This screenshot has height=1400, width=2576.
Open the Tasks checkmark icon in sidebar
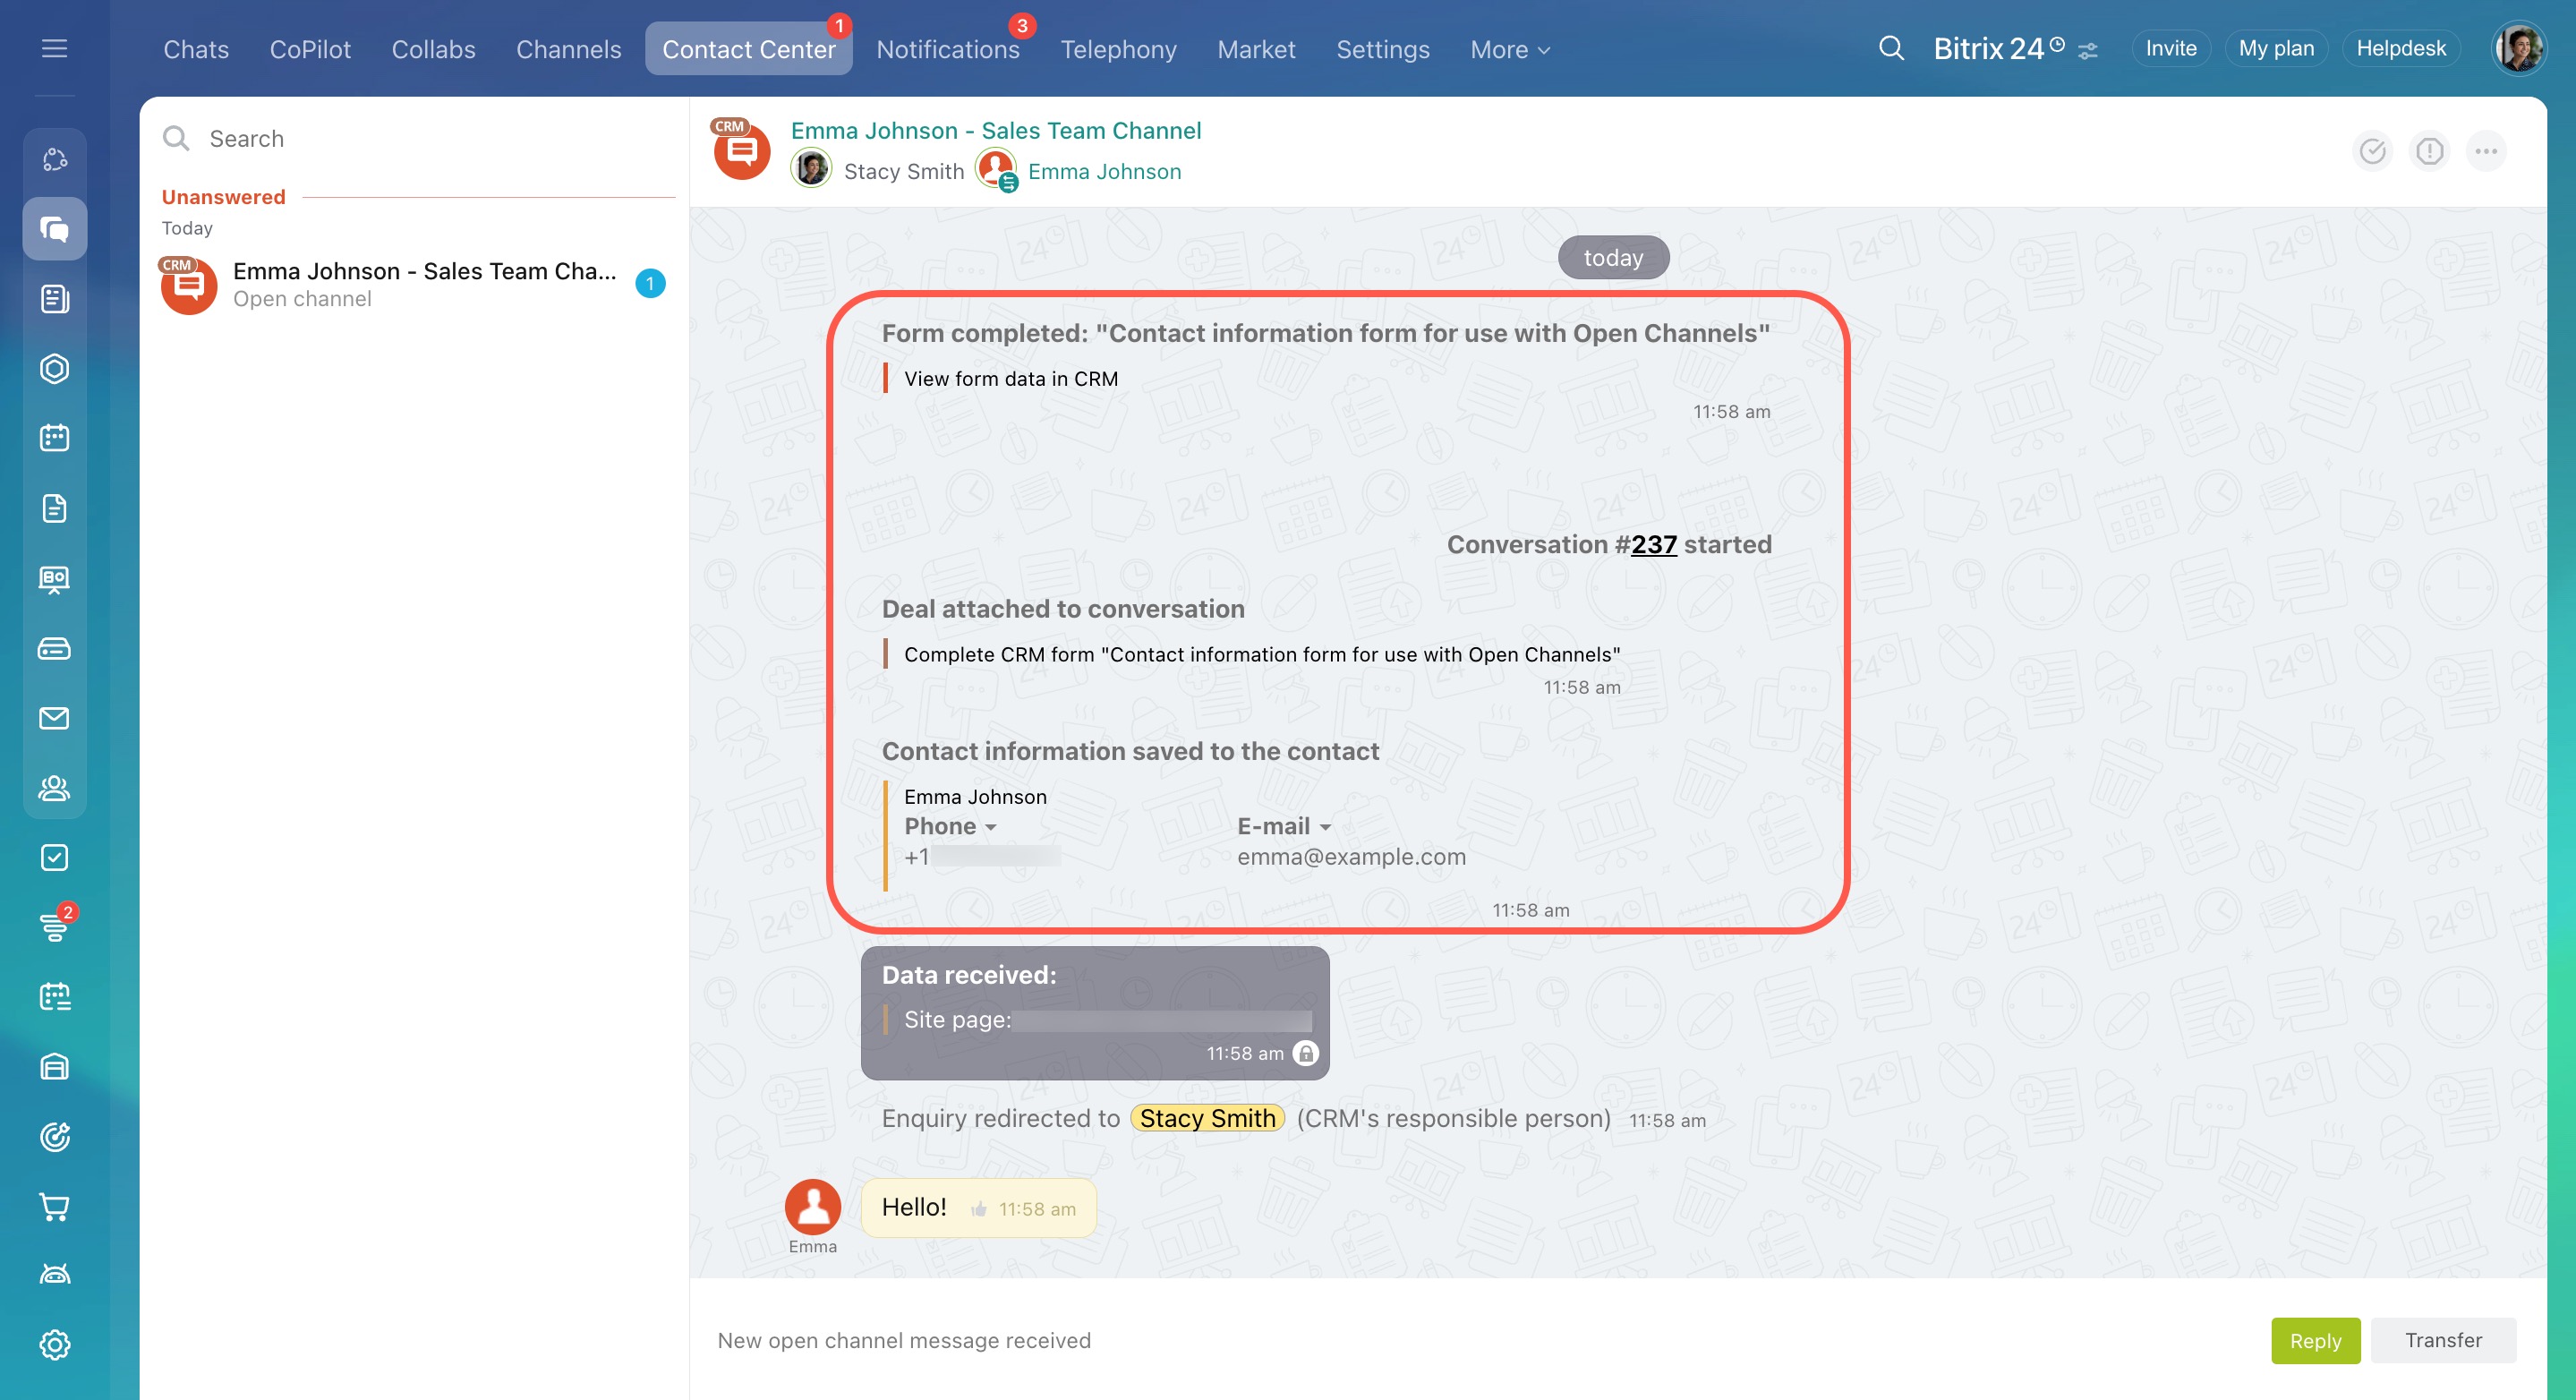tap(54, 857)
